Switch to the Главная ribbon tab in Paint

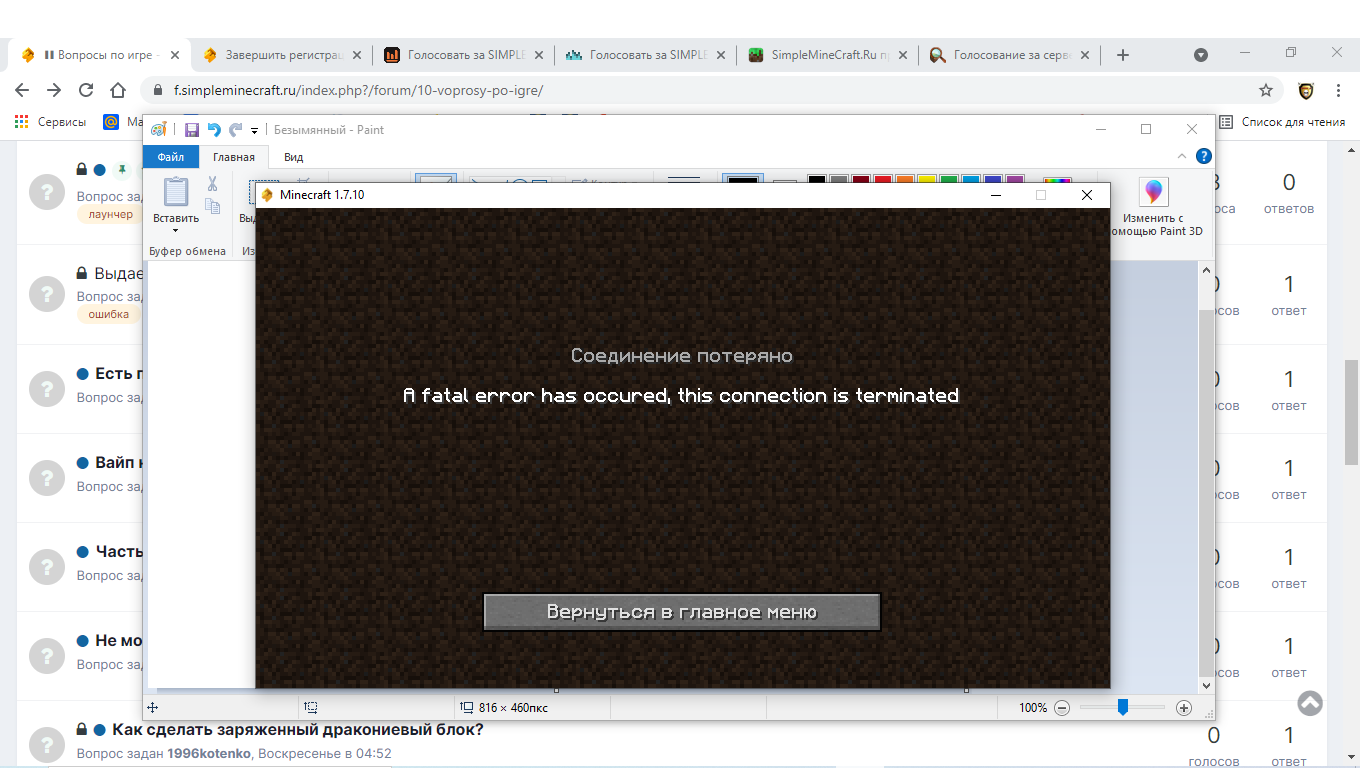(x=233, y=157)
